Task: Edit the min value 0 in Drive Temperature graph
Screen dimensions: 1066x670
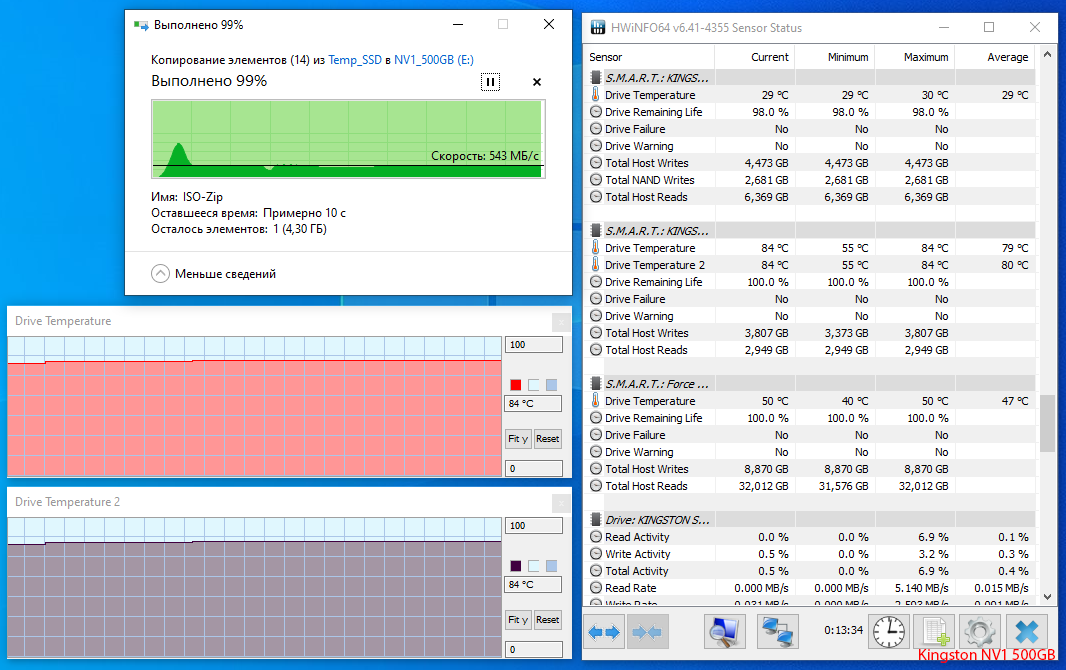Action: [534, 468]
